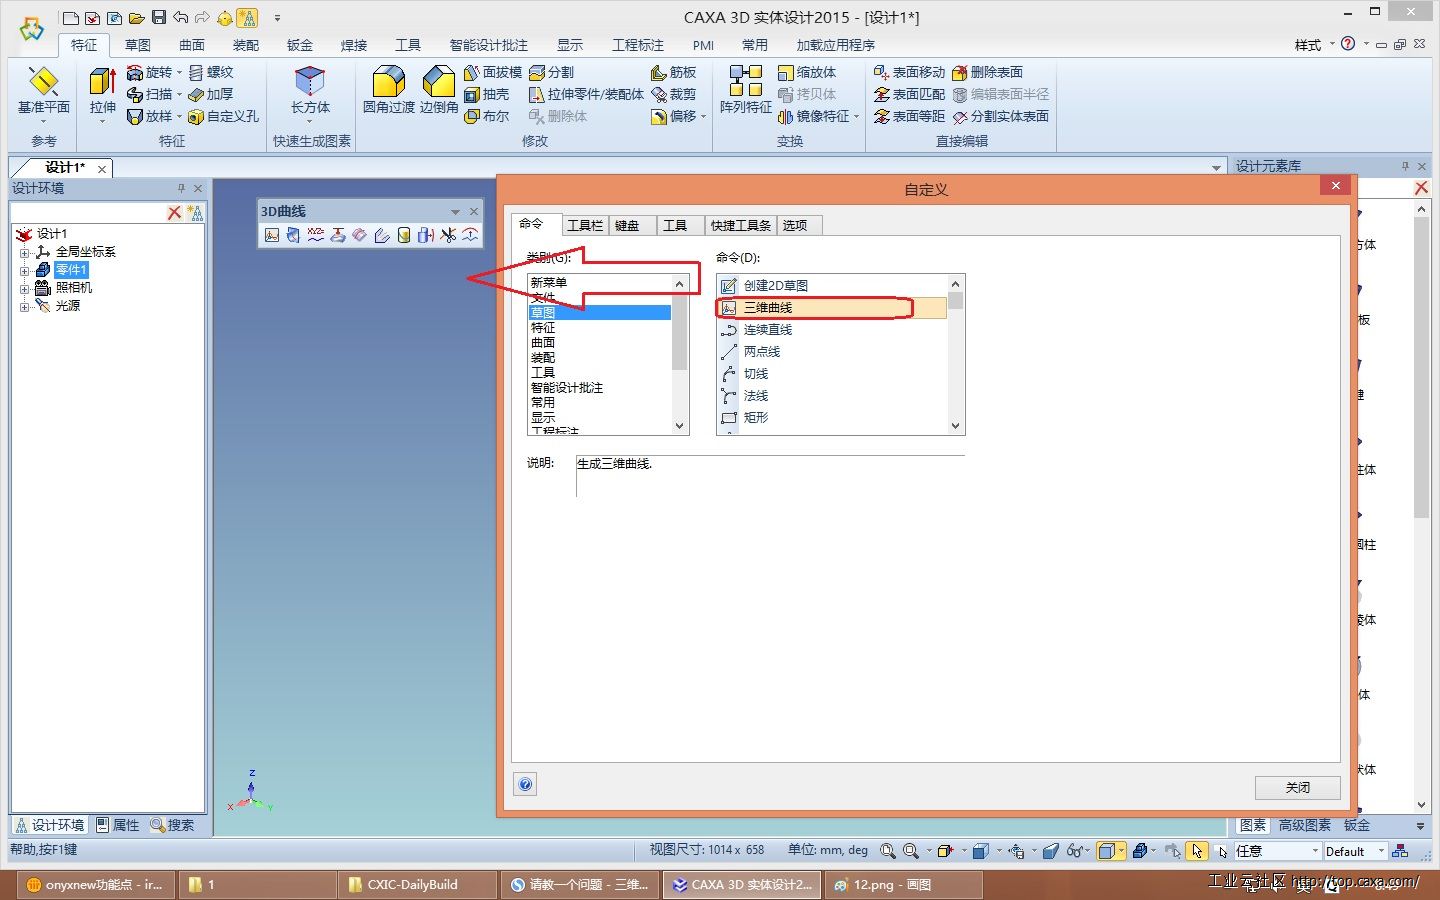The width and height of the screenshot is (1440, 900).
Task: Switch to the 搜索 panel tab at bottom
Action: (172, 825)
